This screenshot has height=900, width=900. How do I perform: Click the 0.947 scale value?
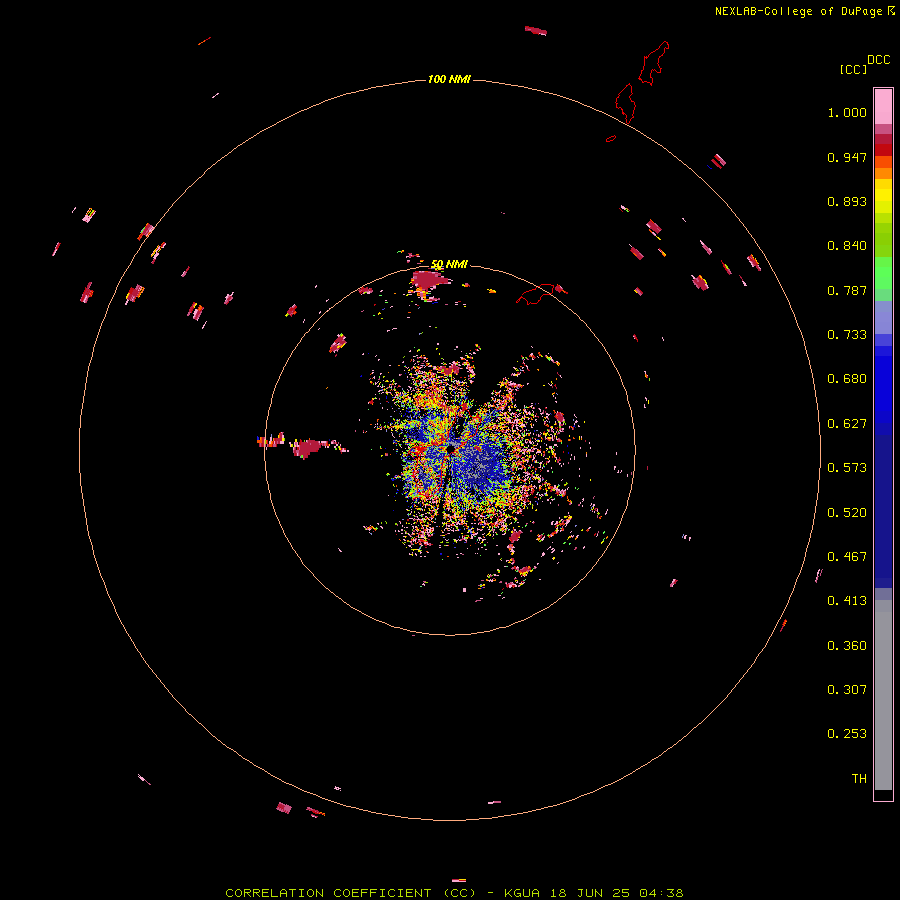coord(847,157)
